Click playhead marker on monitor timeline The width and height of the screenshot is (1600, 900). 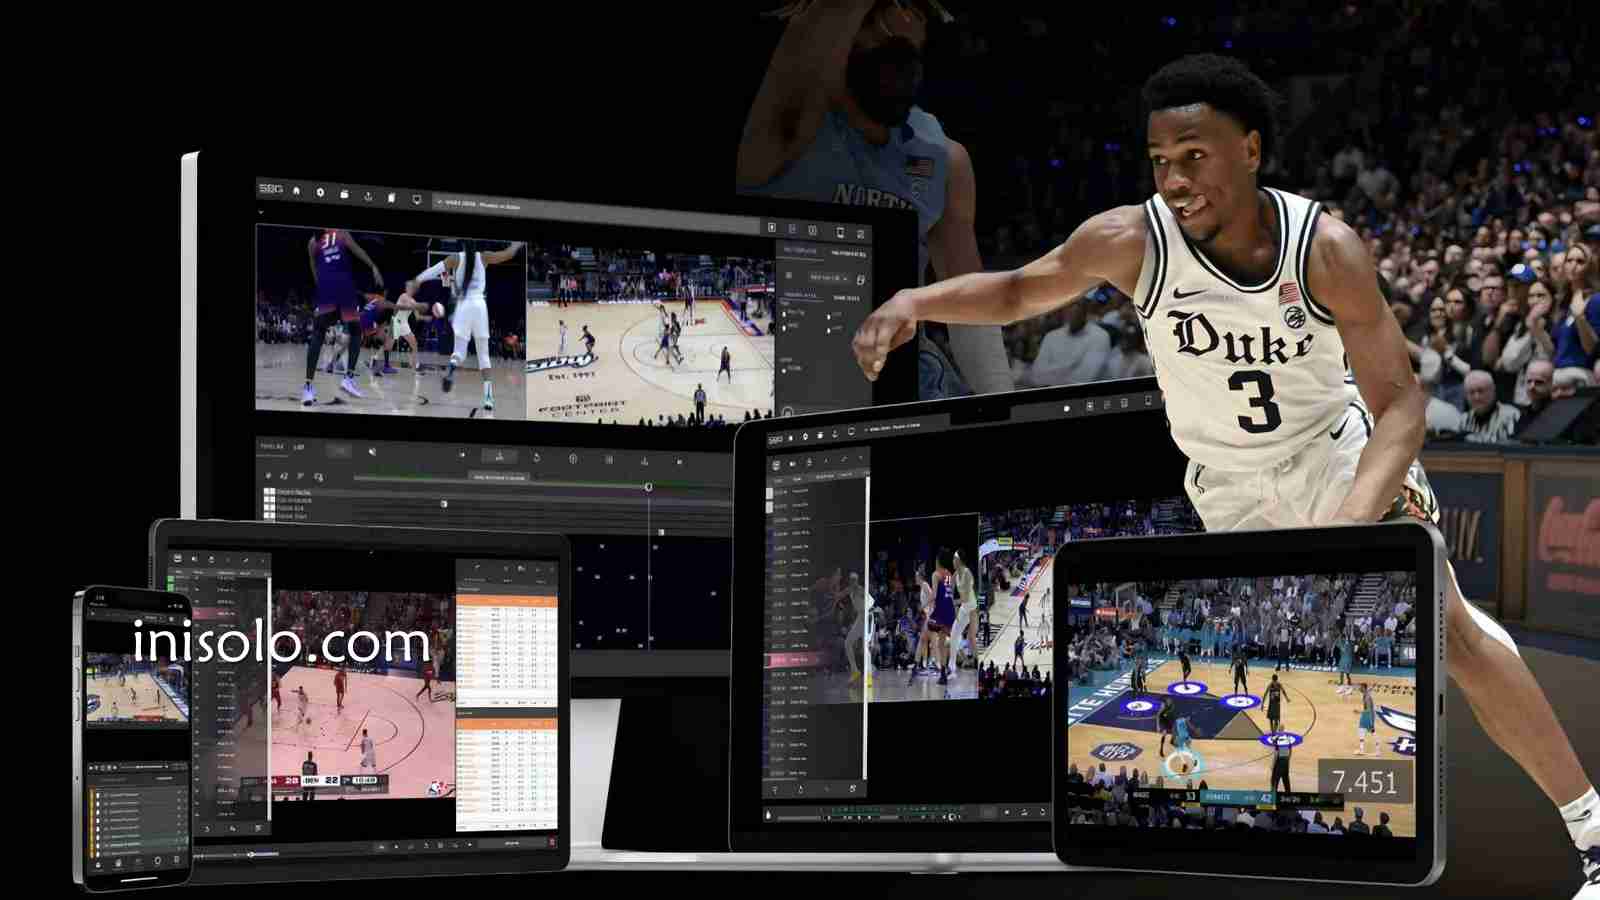pyautogui.click(x=648, y=487)
